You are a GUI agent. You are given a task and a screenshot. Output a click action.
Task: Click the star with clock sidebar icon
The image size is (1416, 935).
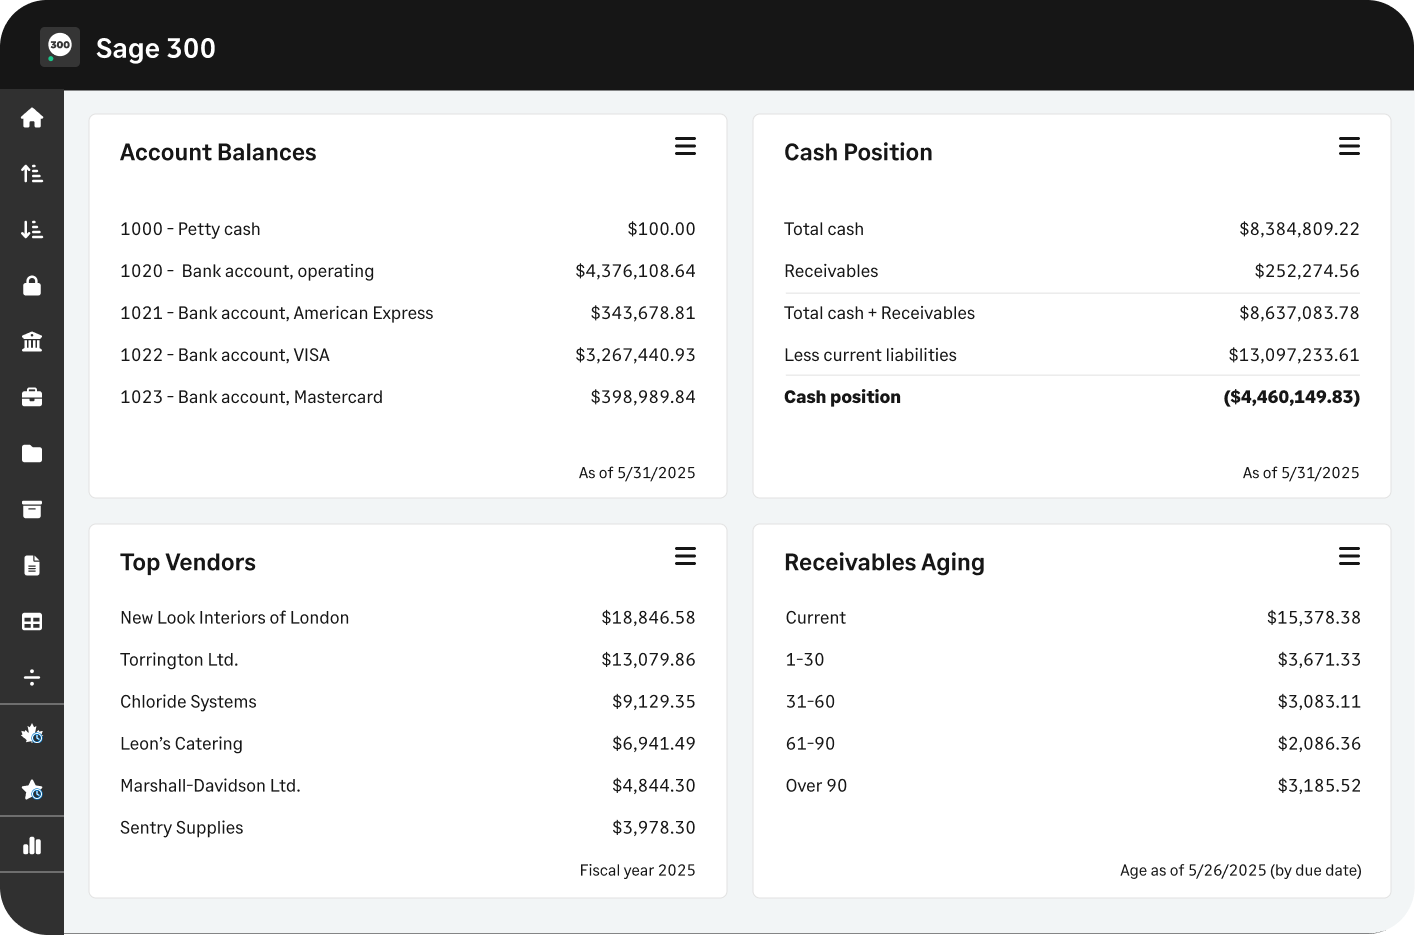(32, 790)
